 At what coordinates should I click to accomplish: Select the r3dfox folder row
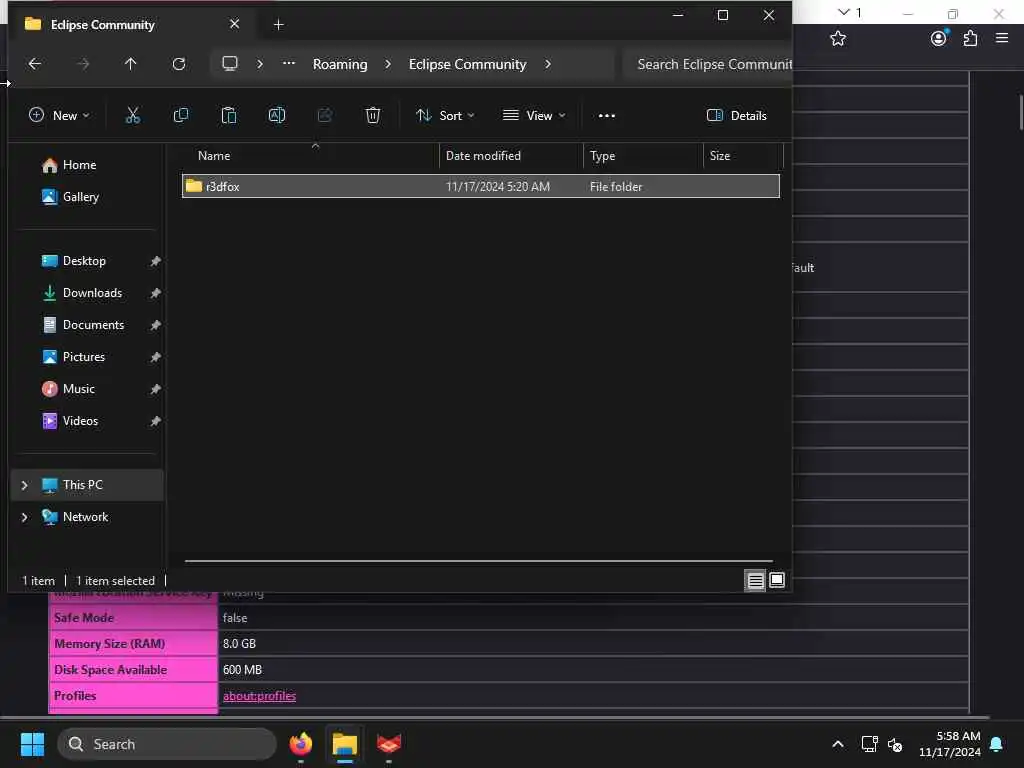(481, 186)
